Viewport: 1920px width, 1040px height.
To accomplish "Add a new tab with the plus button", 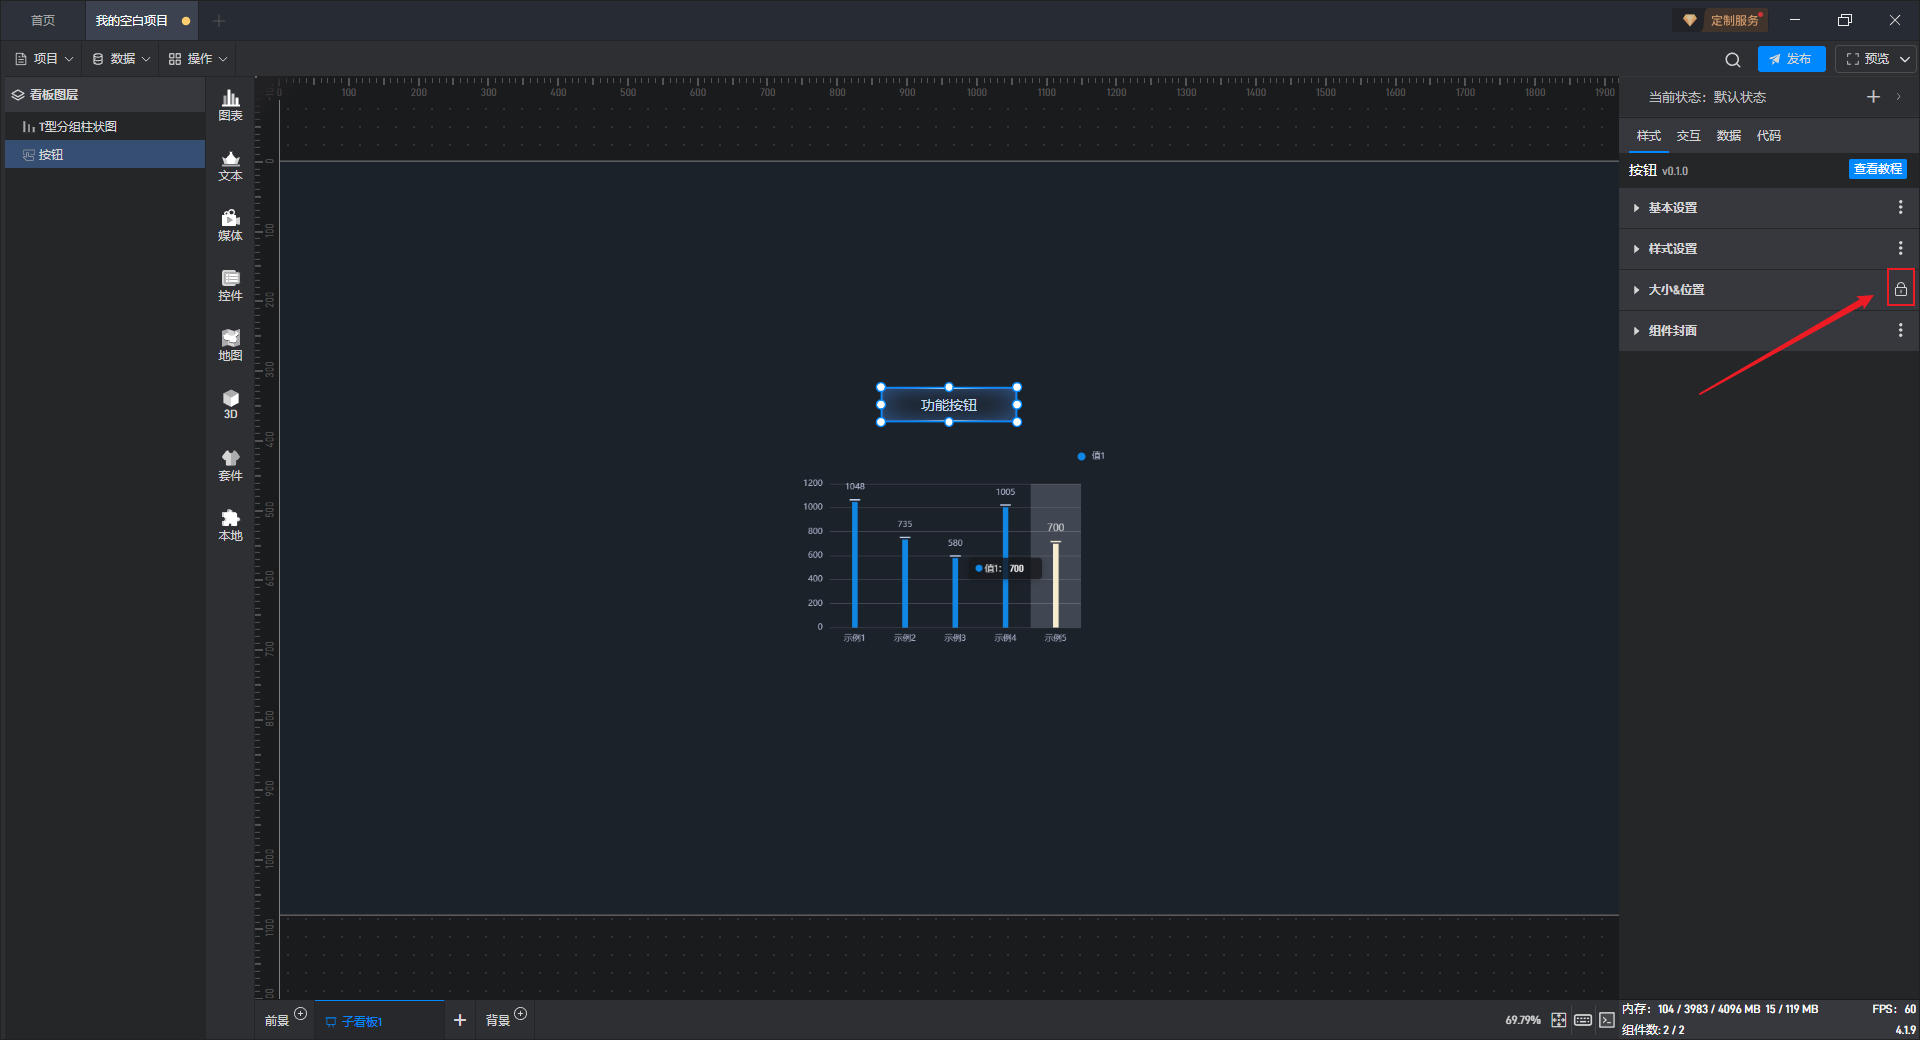I will (219, 20).
